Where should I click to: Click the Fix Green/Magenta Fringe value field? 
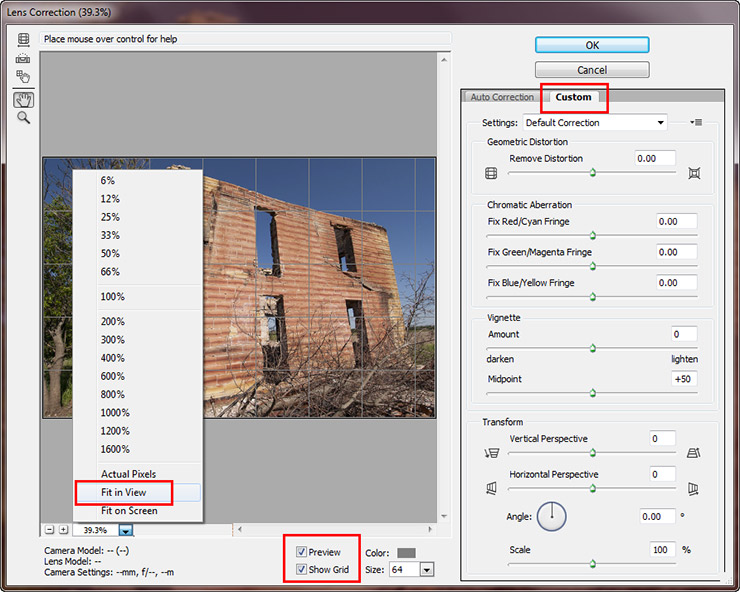click(677, 252)
